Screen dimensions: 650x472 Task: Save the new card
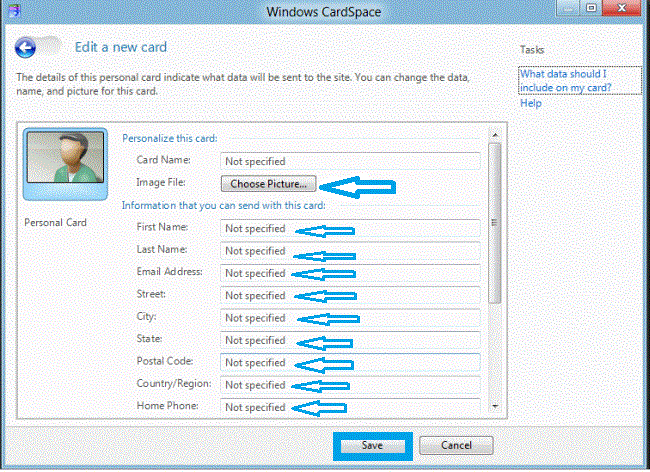(372, 445)
